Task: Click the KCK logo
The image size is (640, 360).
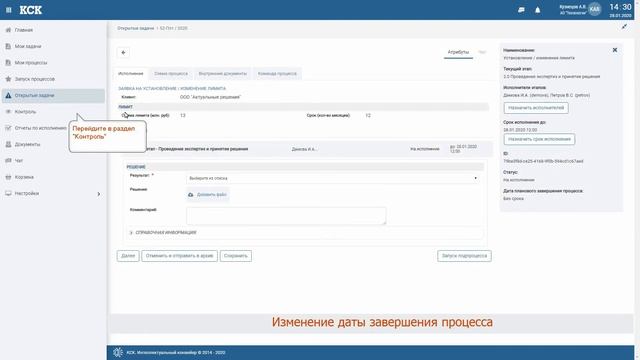Action: (31, 10)
